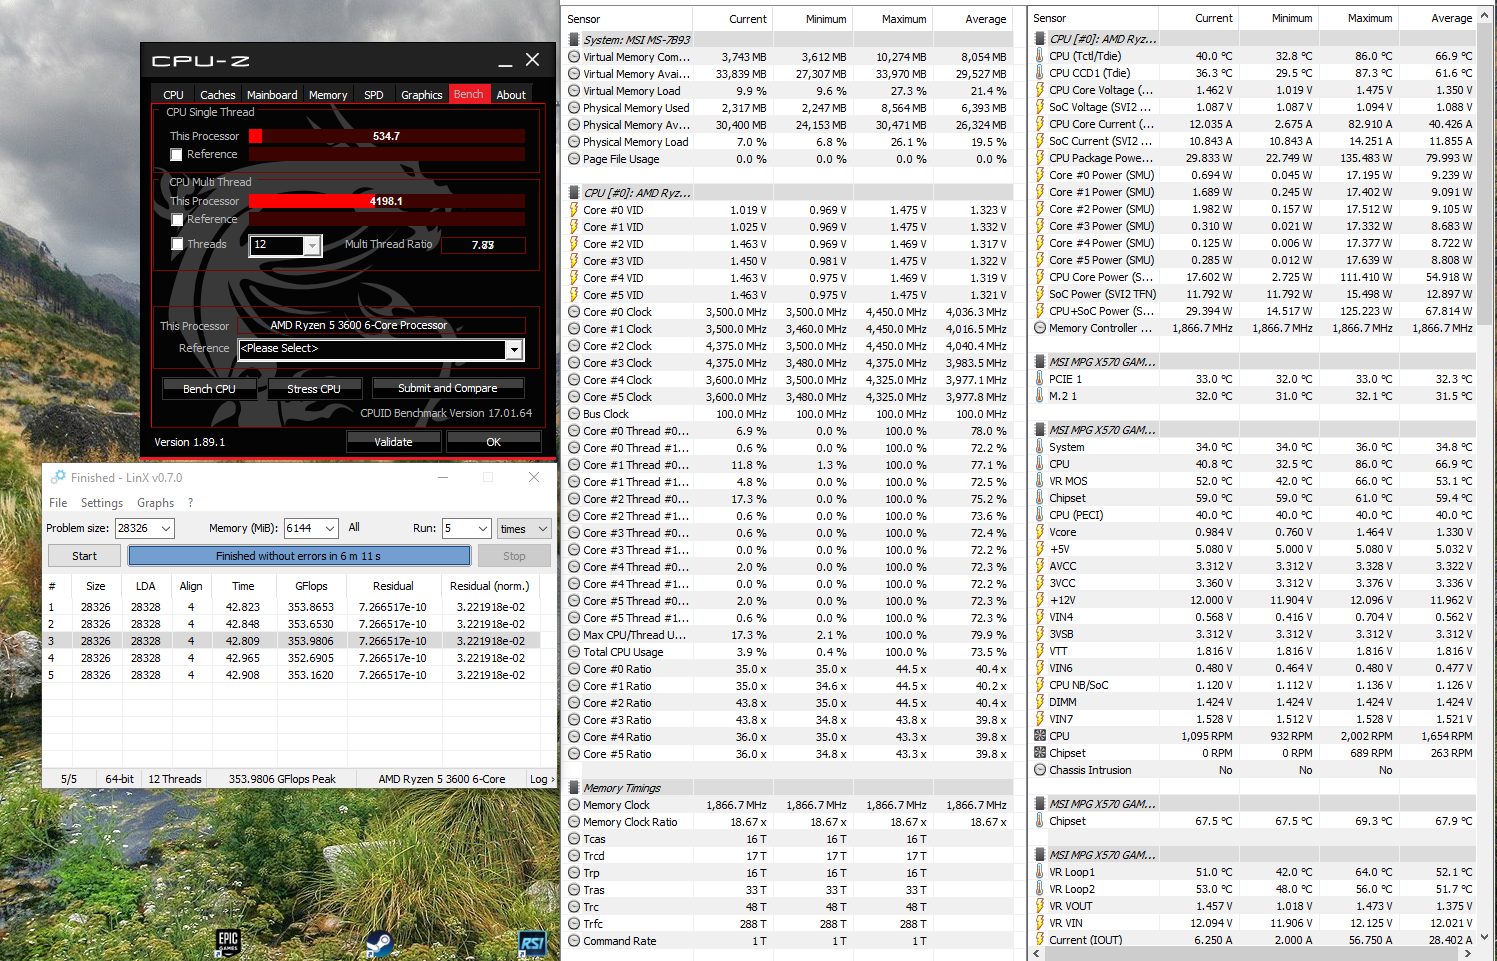1497x961 pixels.
Task: Click the icon beside System: MSI MS-7B93 header
Action: [x=574, y=40]
